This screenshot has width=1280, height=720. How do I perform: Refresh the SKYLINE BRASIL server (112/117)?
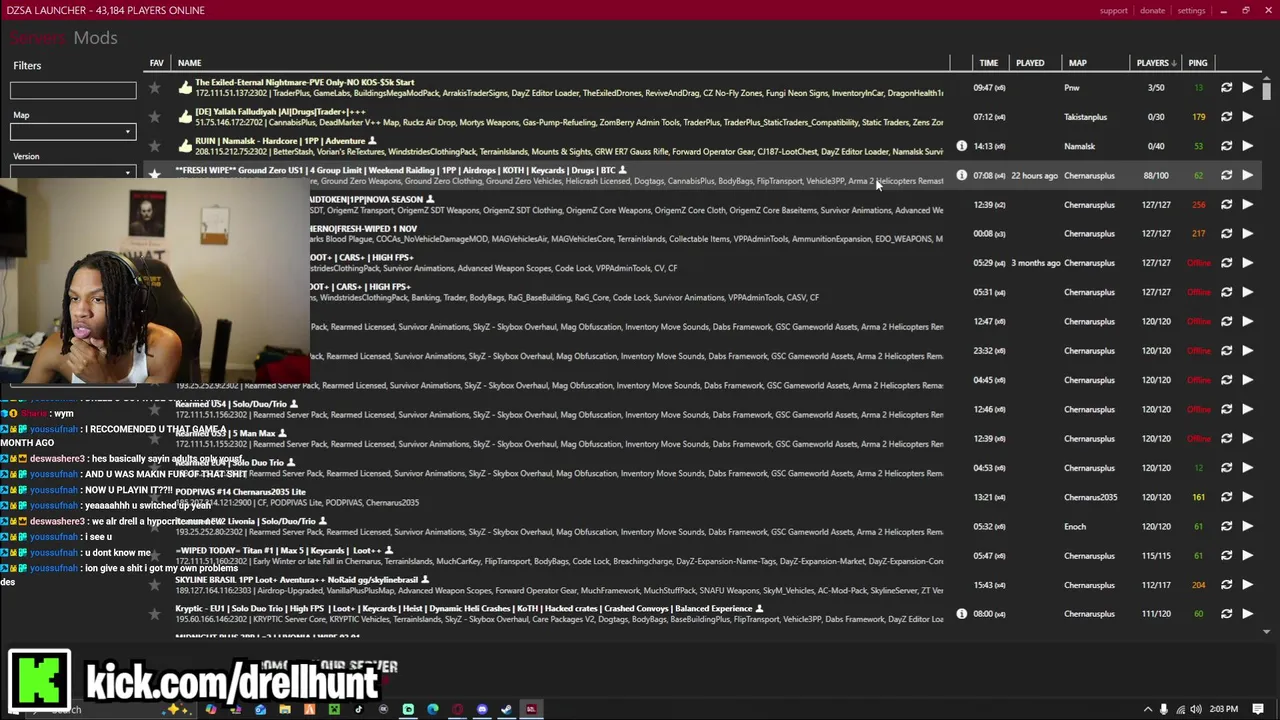[x=1226, y=585]
